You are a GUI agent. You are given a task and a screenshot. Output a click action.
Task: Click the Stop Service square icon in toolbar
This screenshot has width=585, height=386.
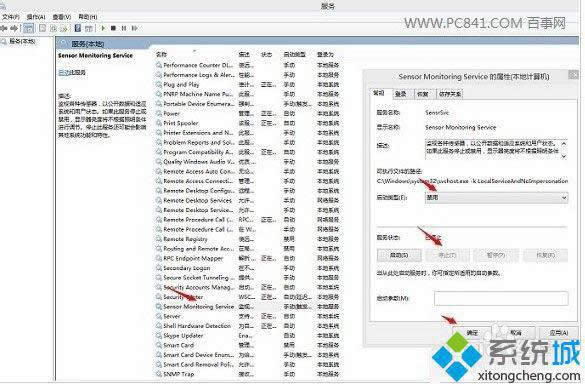(113, 28)
